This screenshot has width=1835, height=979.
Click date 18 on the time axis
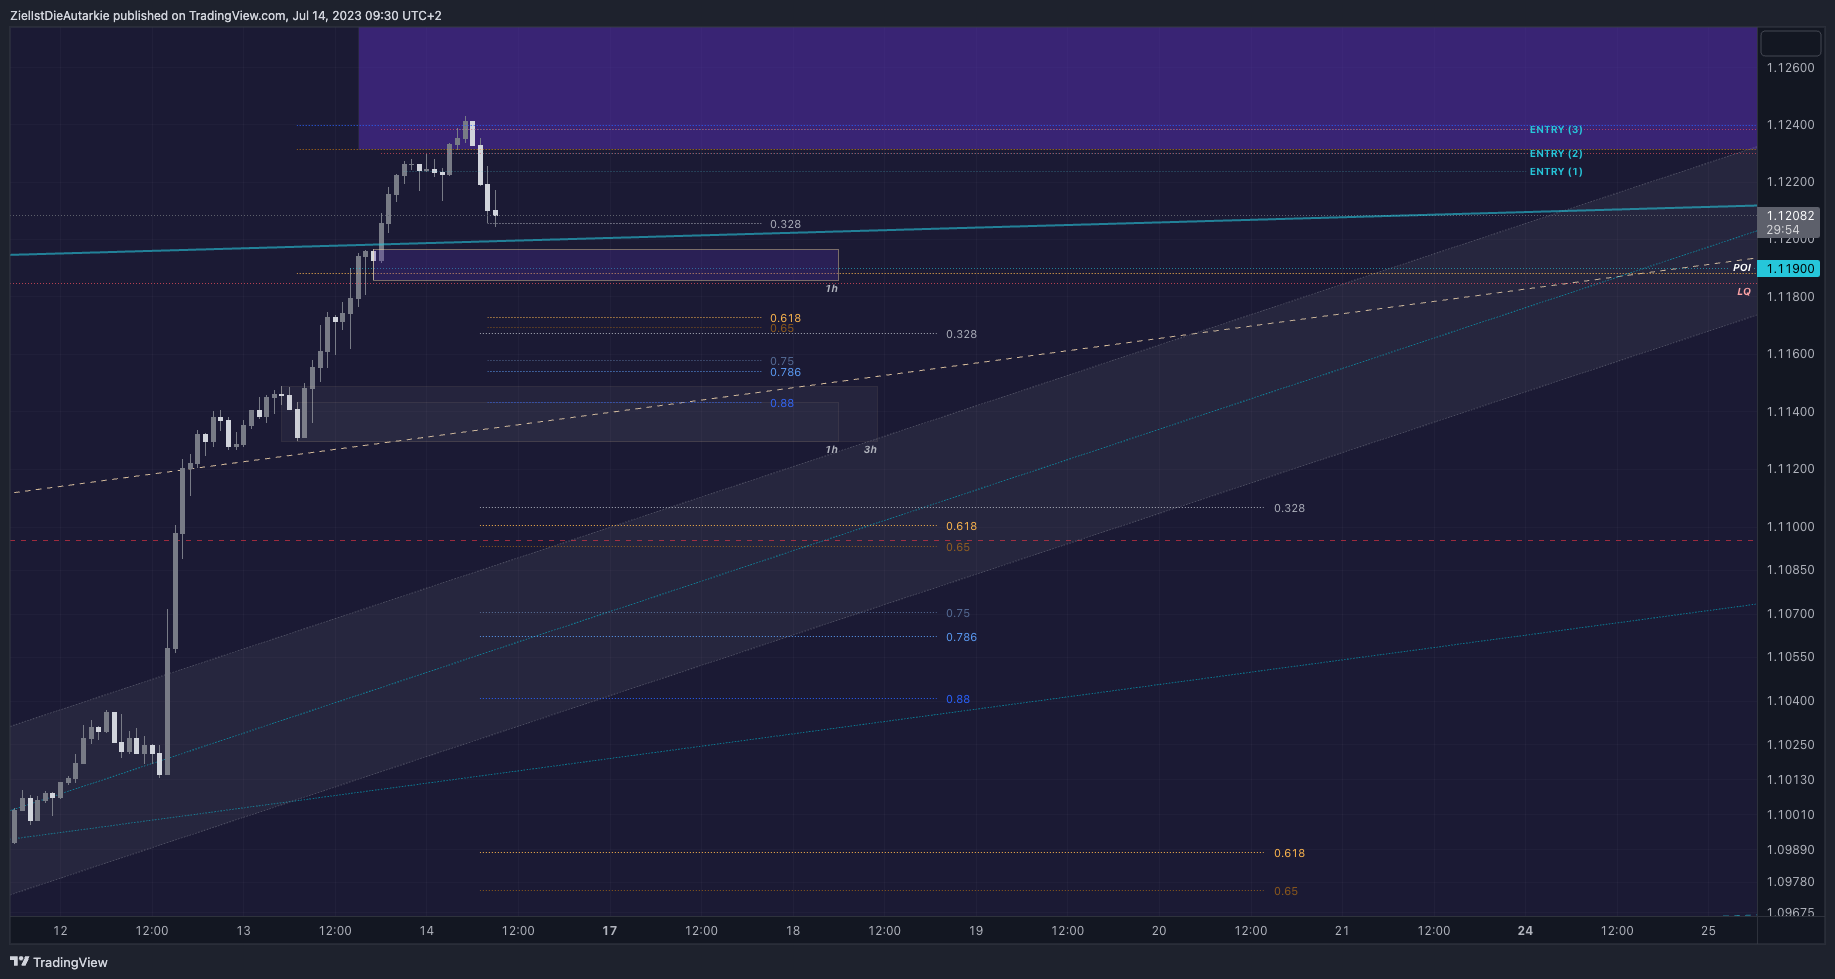coord(793,931)
